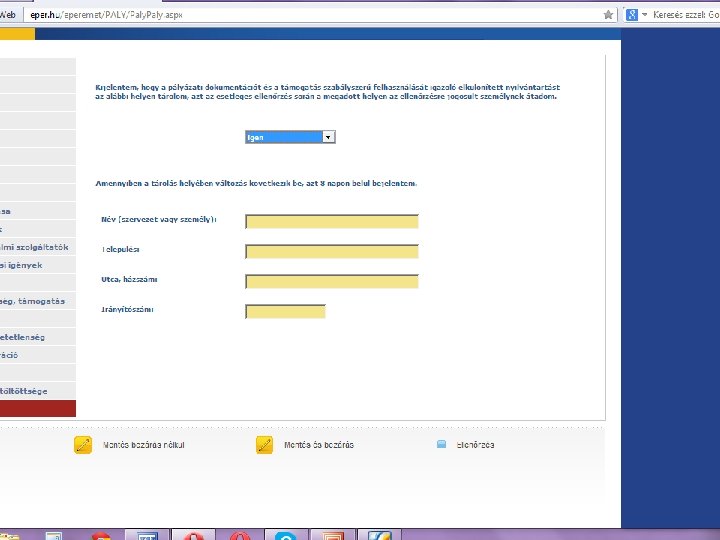Click the 'Település' input field
This screenshot has height=540, width=720.
click(332, 252)
